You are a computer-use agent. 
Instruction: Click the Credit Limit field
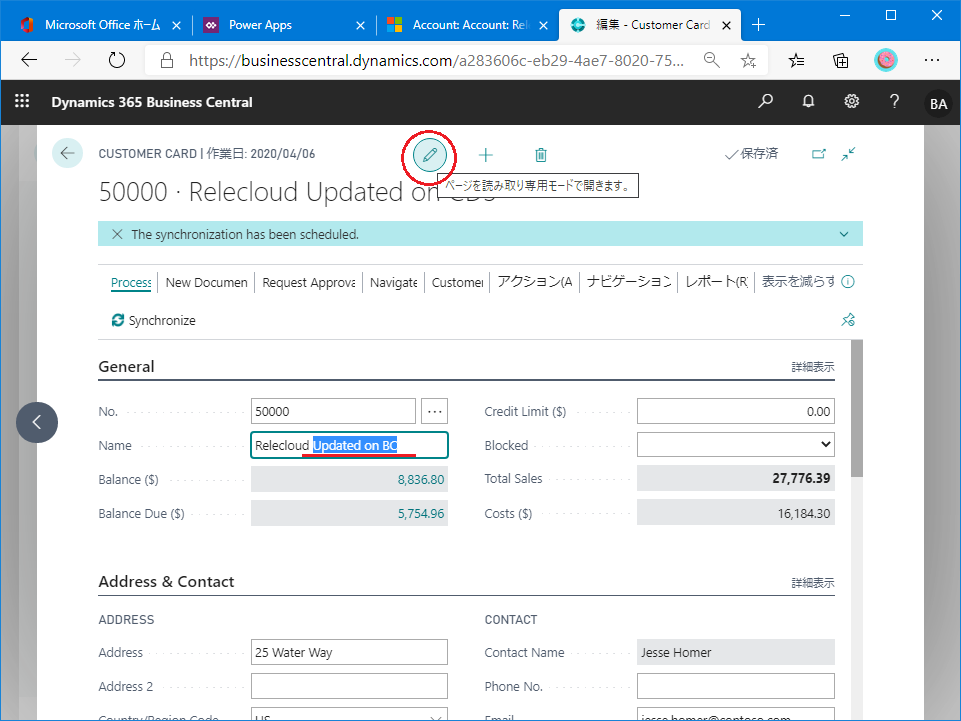(735, 411)
